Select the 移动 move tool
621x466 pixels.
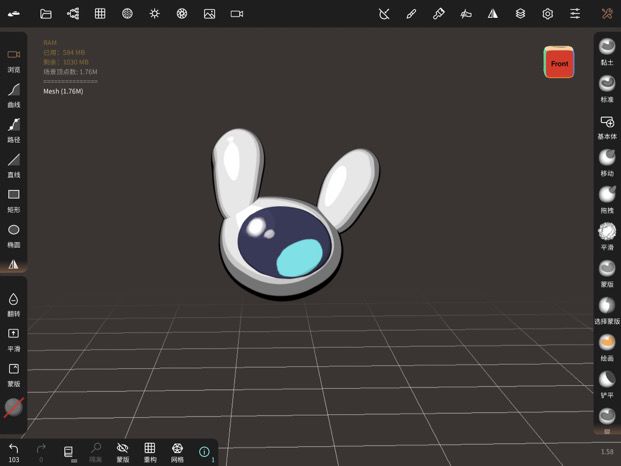607,162
